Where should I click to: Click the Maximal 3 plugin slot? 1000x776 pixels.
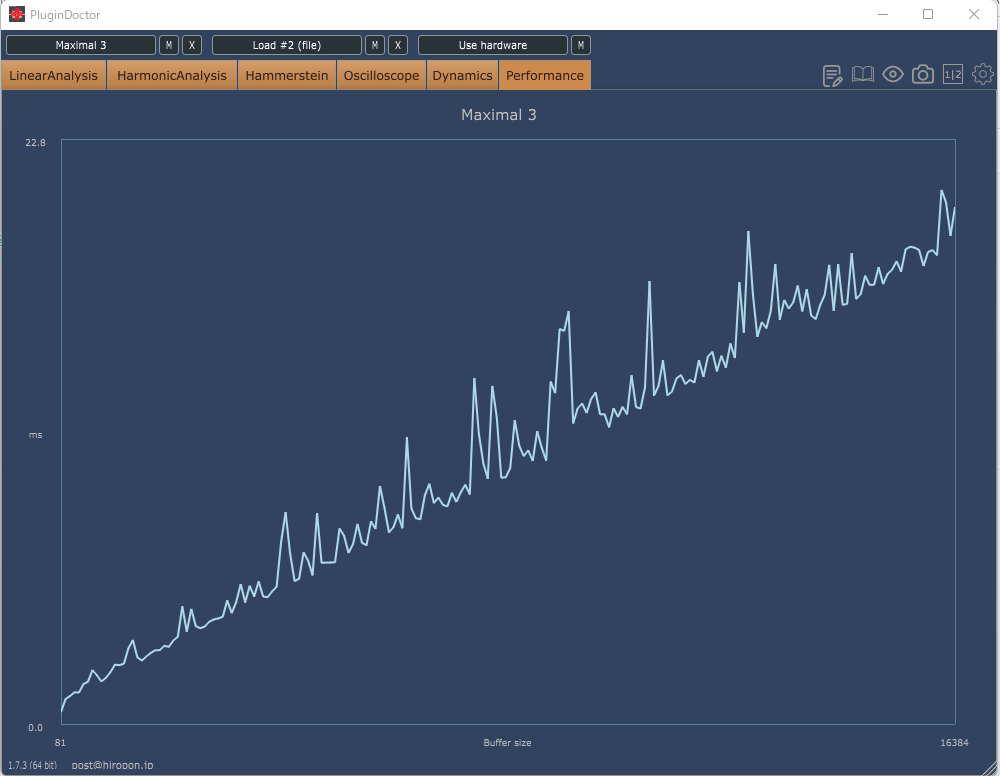point(81,45)
